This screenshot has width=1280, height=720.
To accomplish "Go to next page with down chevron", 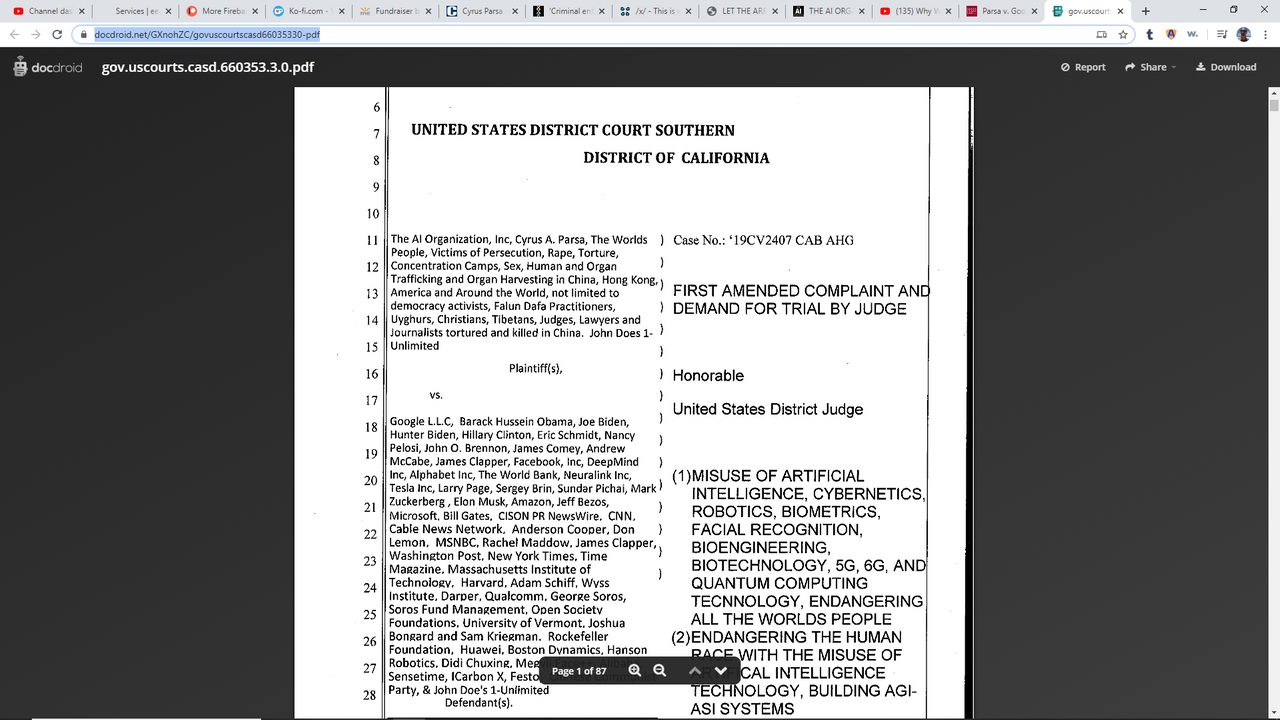I will 720,670.
